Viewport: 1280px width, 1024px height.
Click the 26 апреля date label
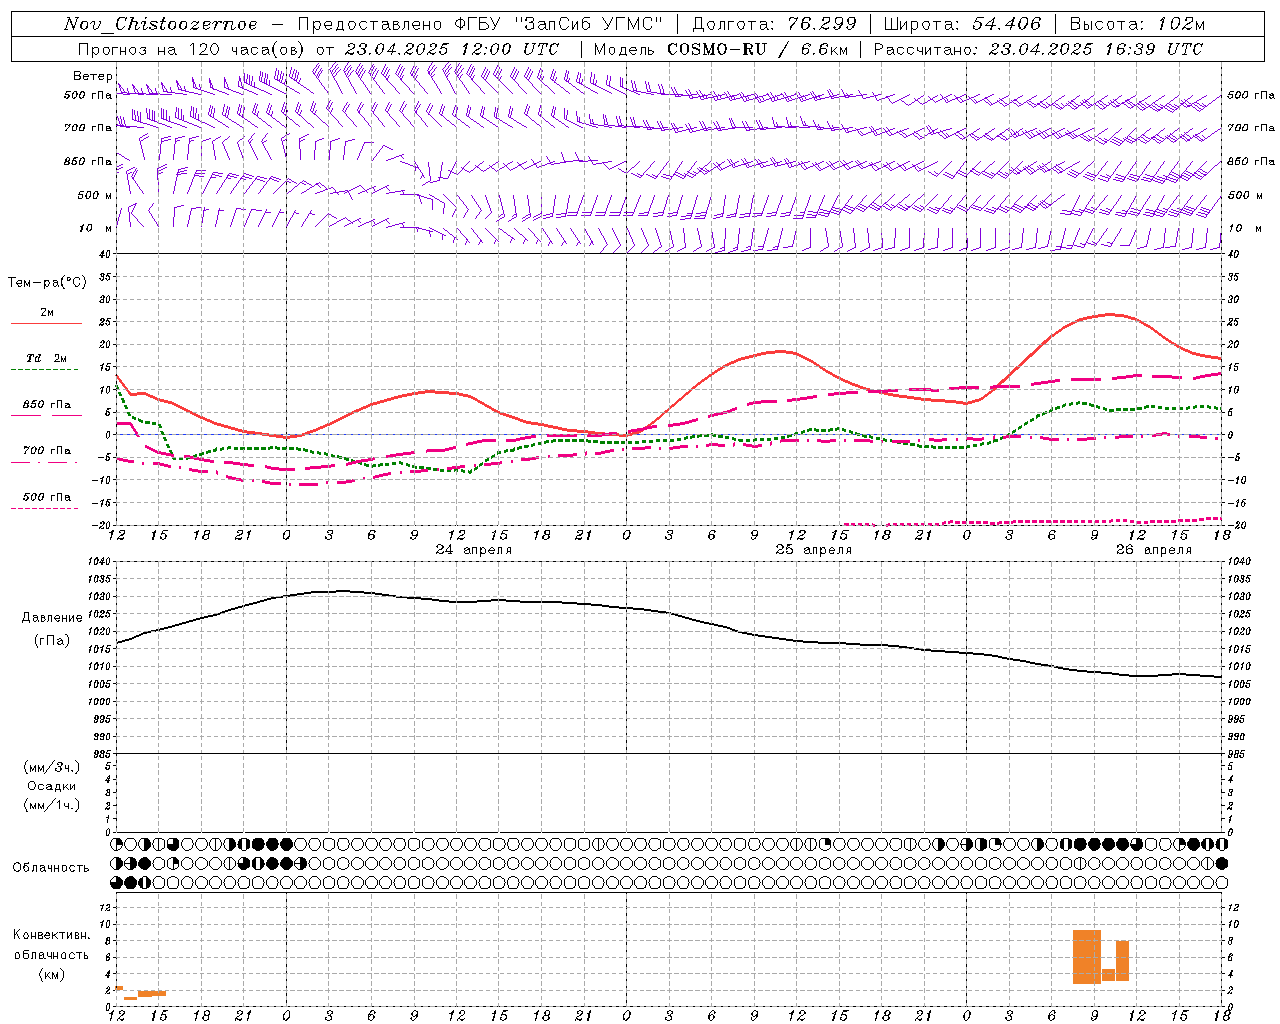1154,550
